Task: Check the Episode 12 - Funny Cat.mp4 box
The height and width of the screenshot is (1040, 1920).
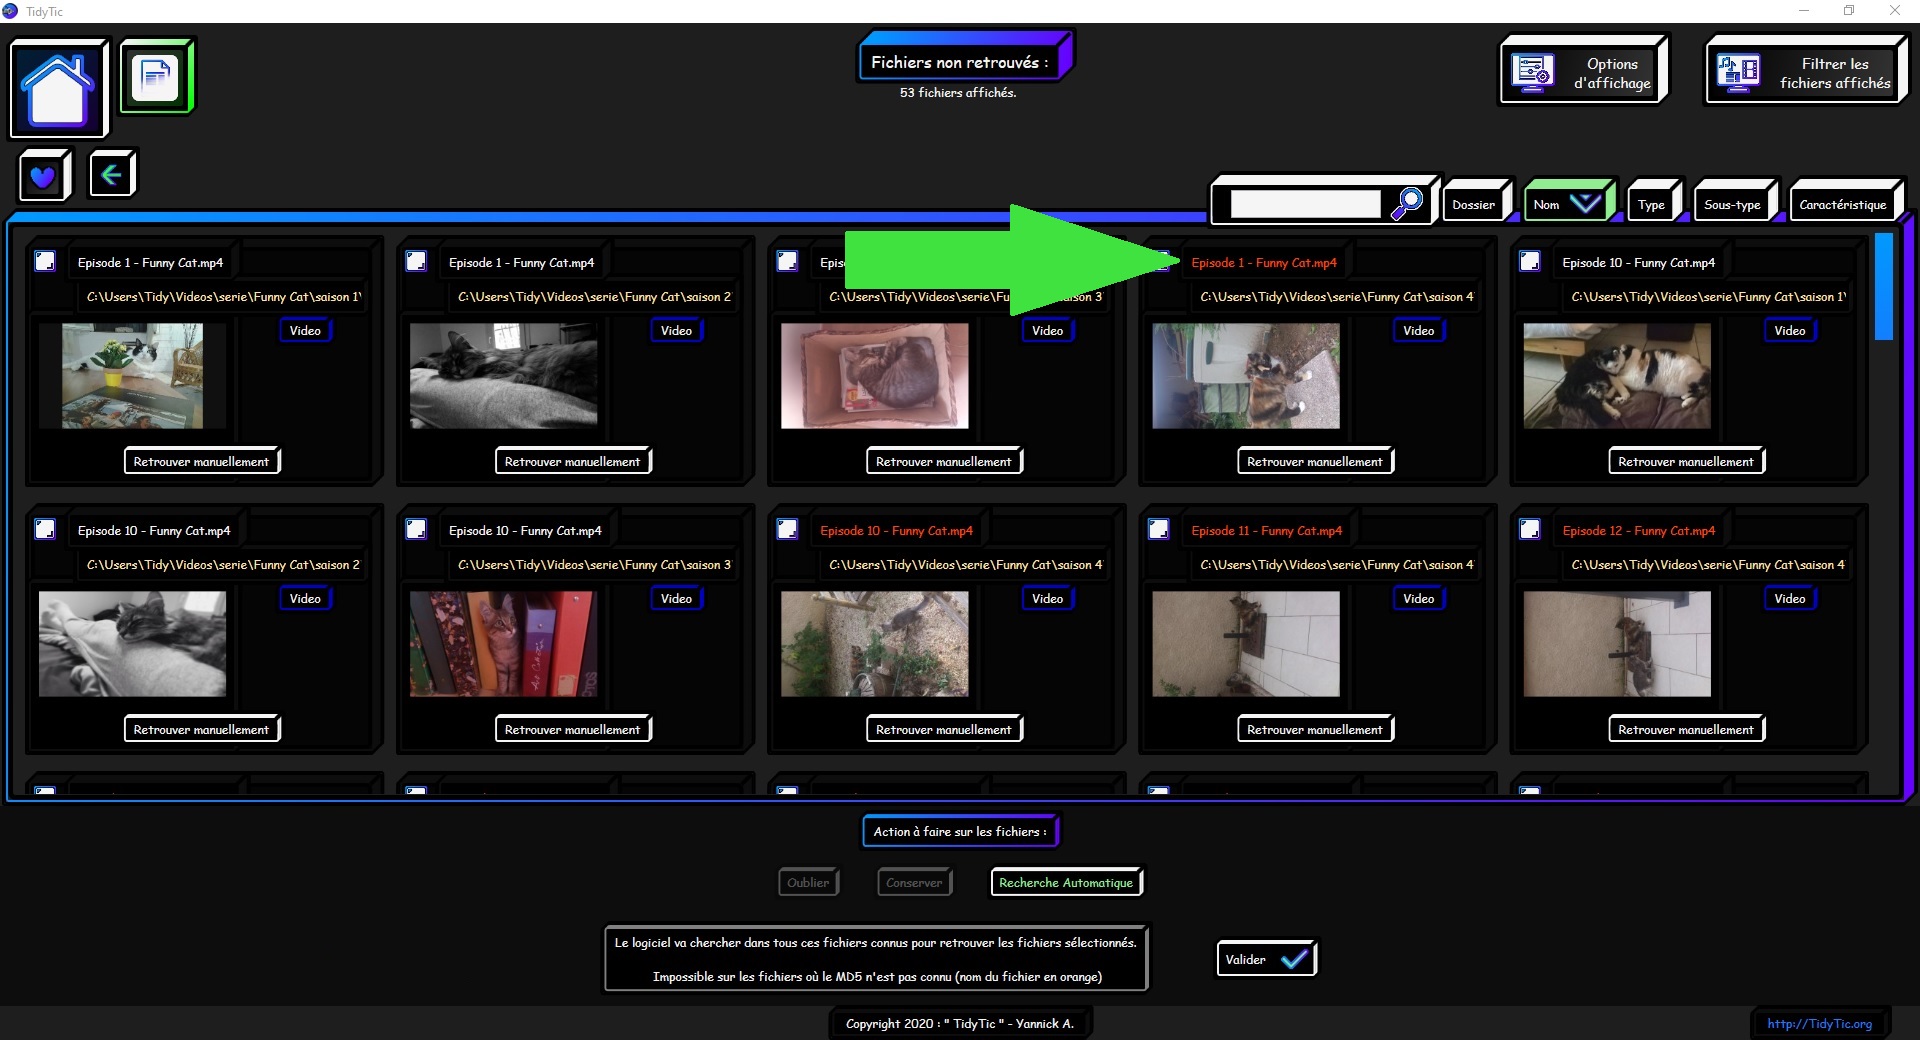Action: [1530, 529]
